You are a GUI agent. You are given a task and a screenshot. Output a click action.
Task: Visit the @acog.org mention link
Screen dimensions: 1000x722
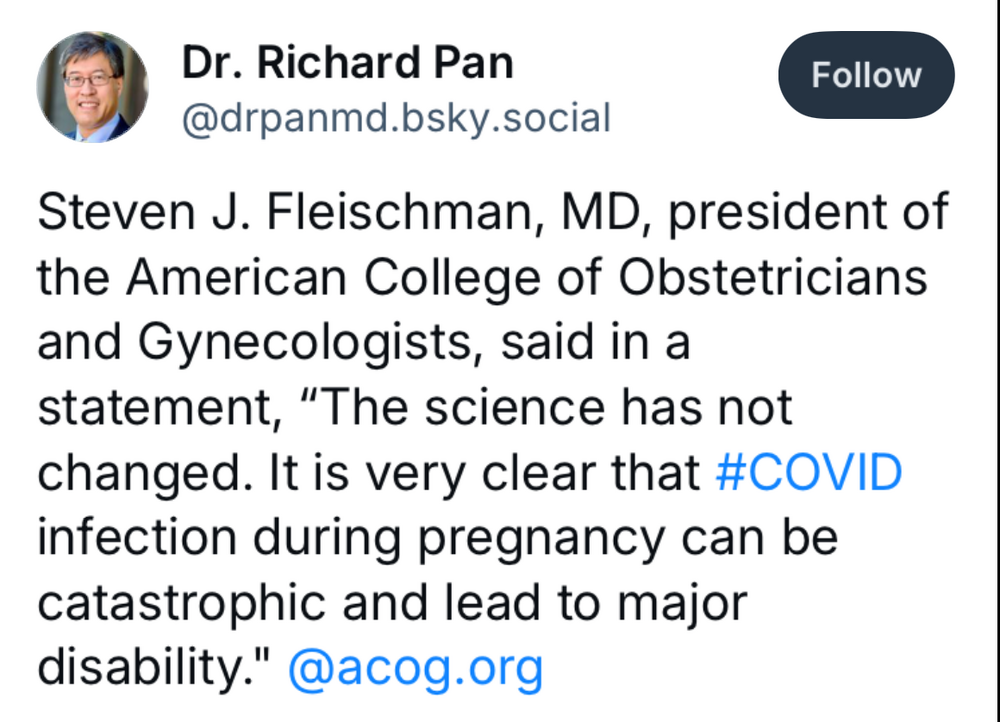(x=415, y=668)
